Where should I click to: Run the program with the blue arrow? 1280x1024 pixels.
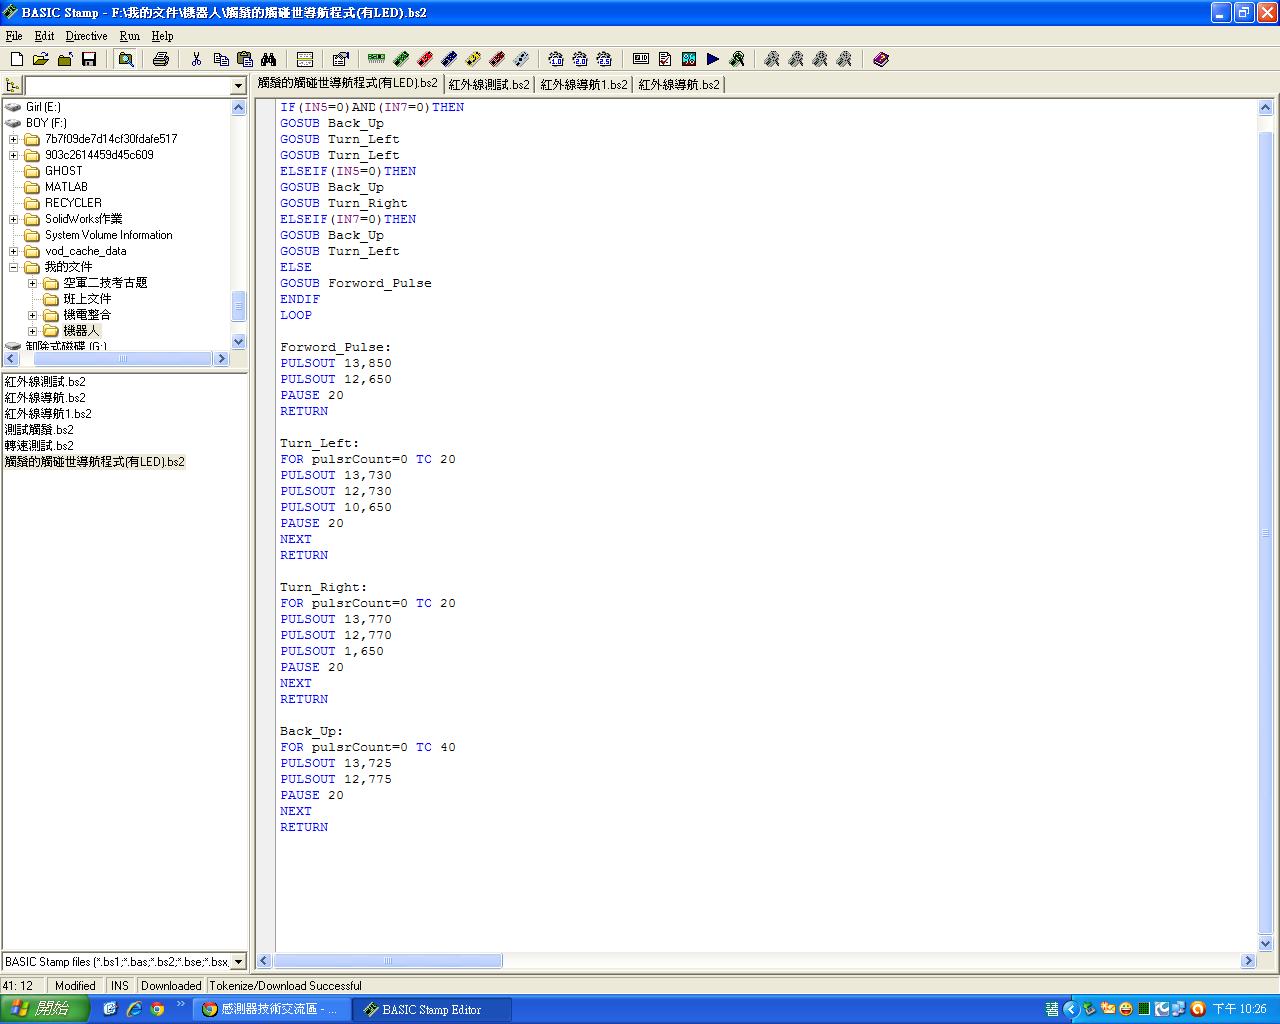713,60
